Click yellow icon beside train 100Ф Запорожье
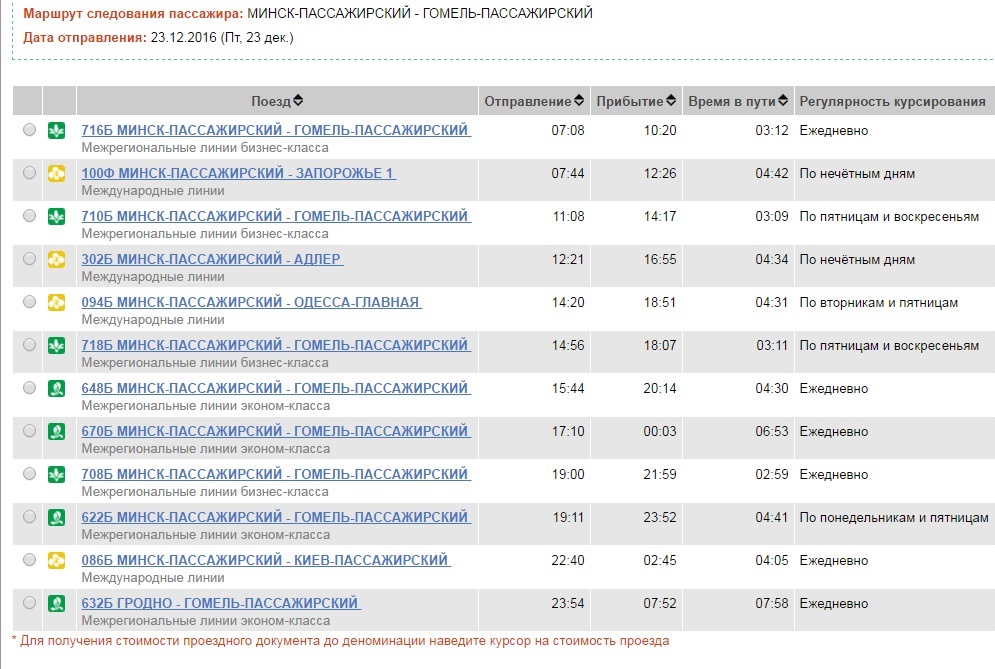The image size is (995, 669). [x=58, y=173]
